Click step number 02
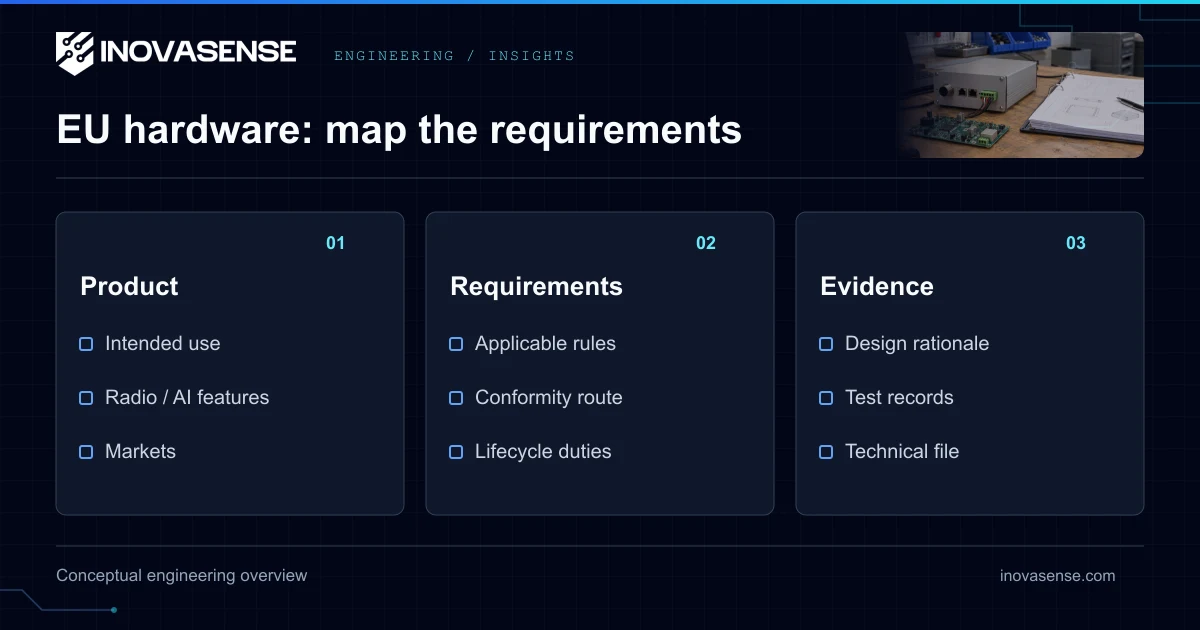This screenshot has width=1200, height=630. click(x=706, y=243)
